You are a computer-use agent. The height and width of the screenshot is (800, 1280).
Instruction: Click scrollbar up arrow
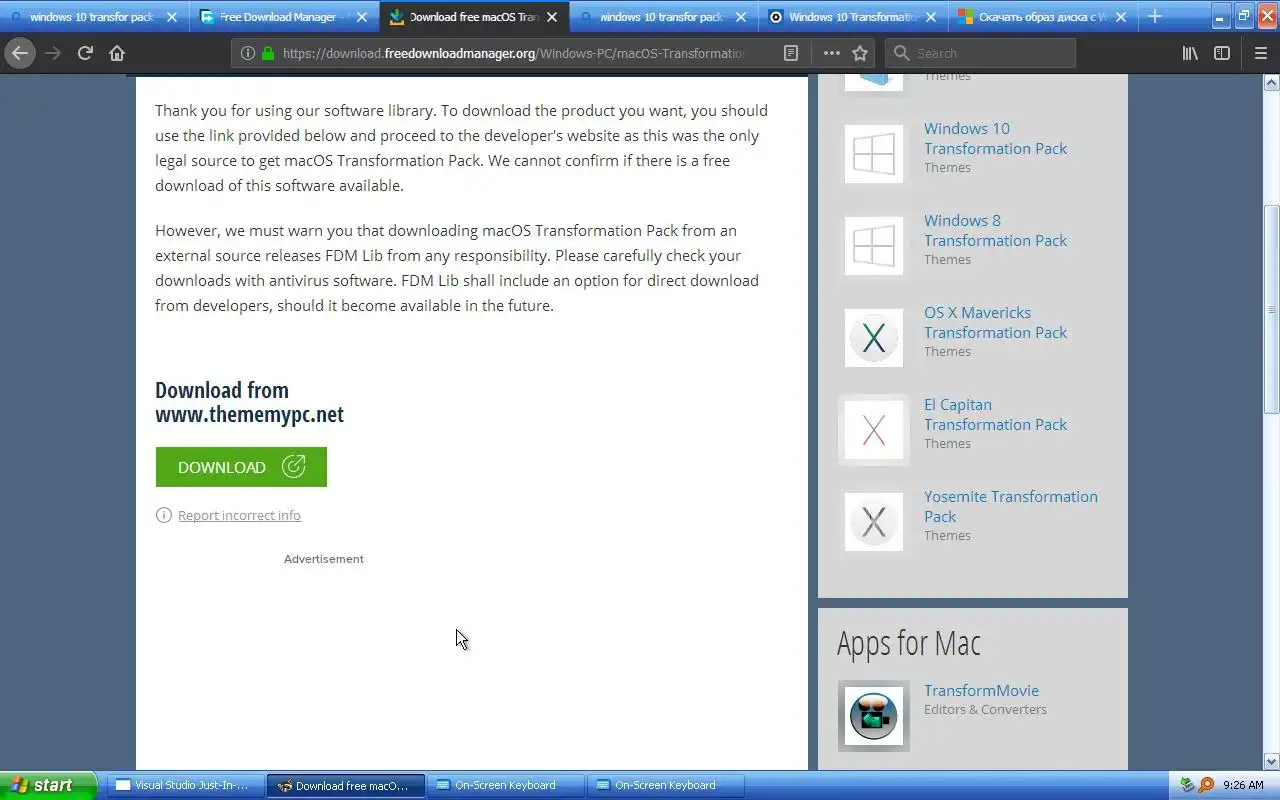pyautogui.click(x=1272, y=83)
